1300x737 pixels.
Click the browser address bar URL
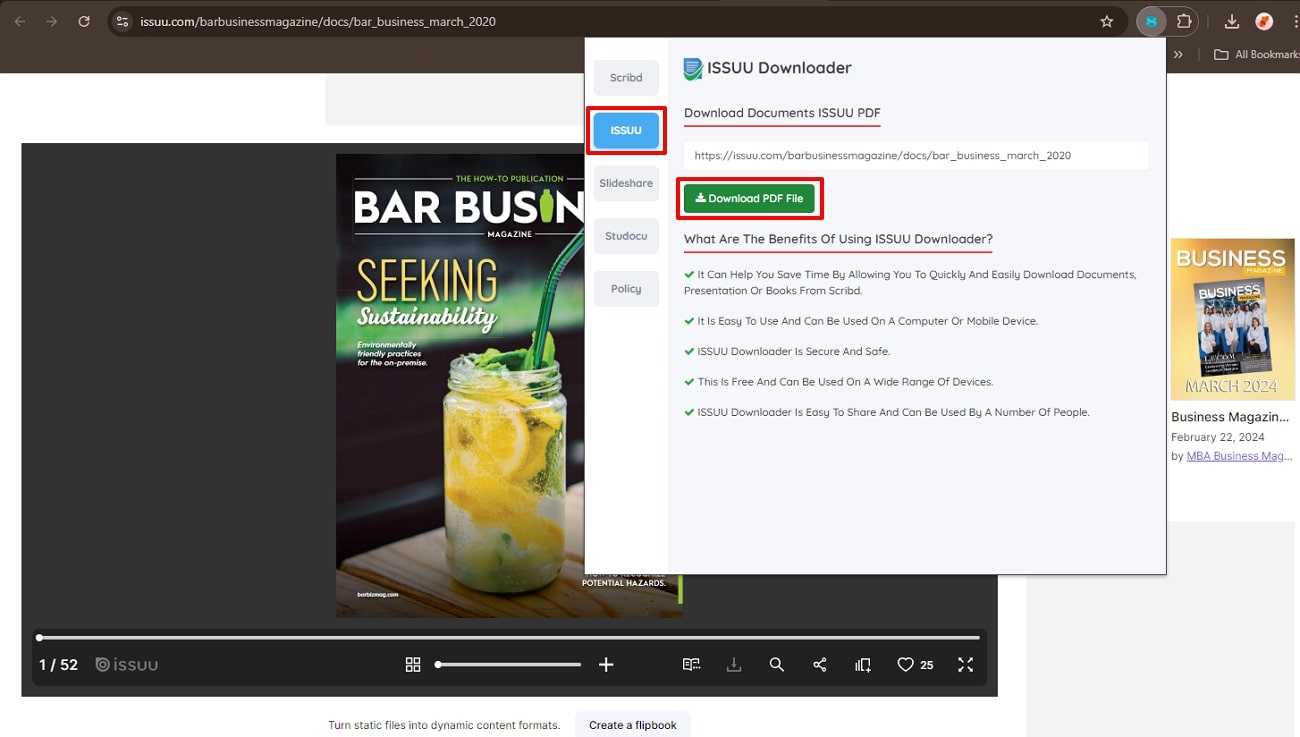point(318,21)
